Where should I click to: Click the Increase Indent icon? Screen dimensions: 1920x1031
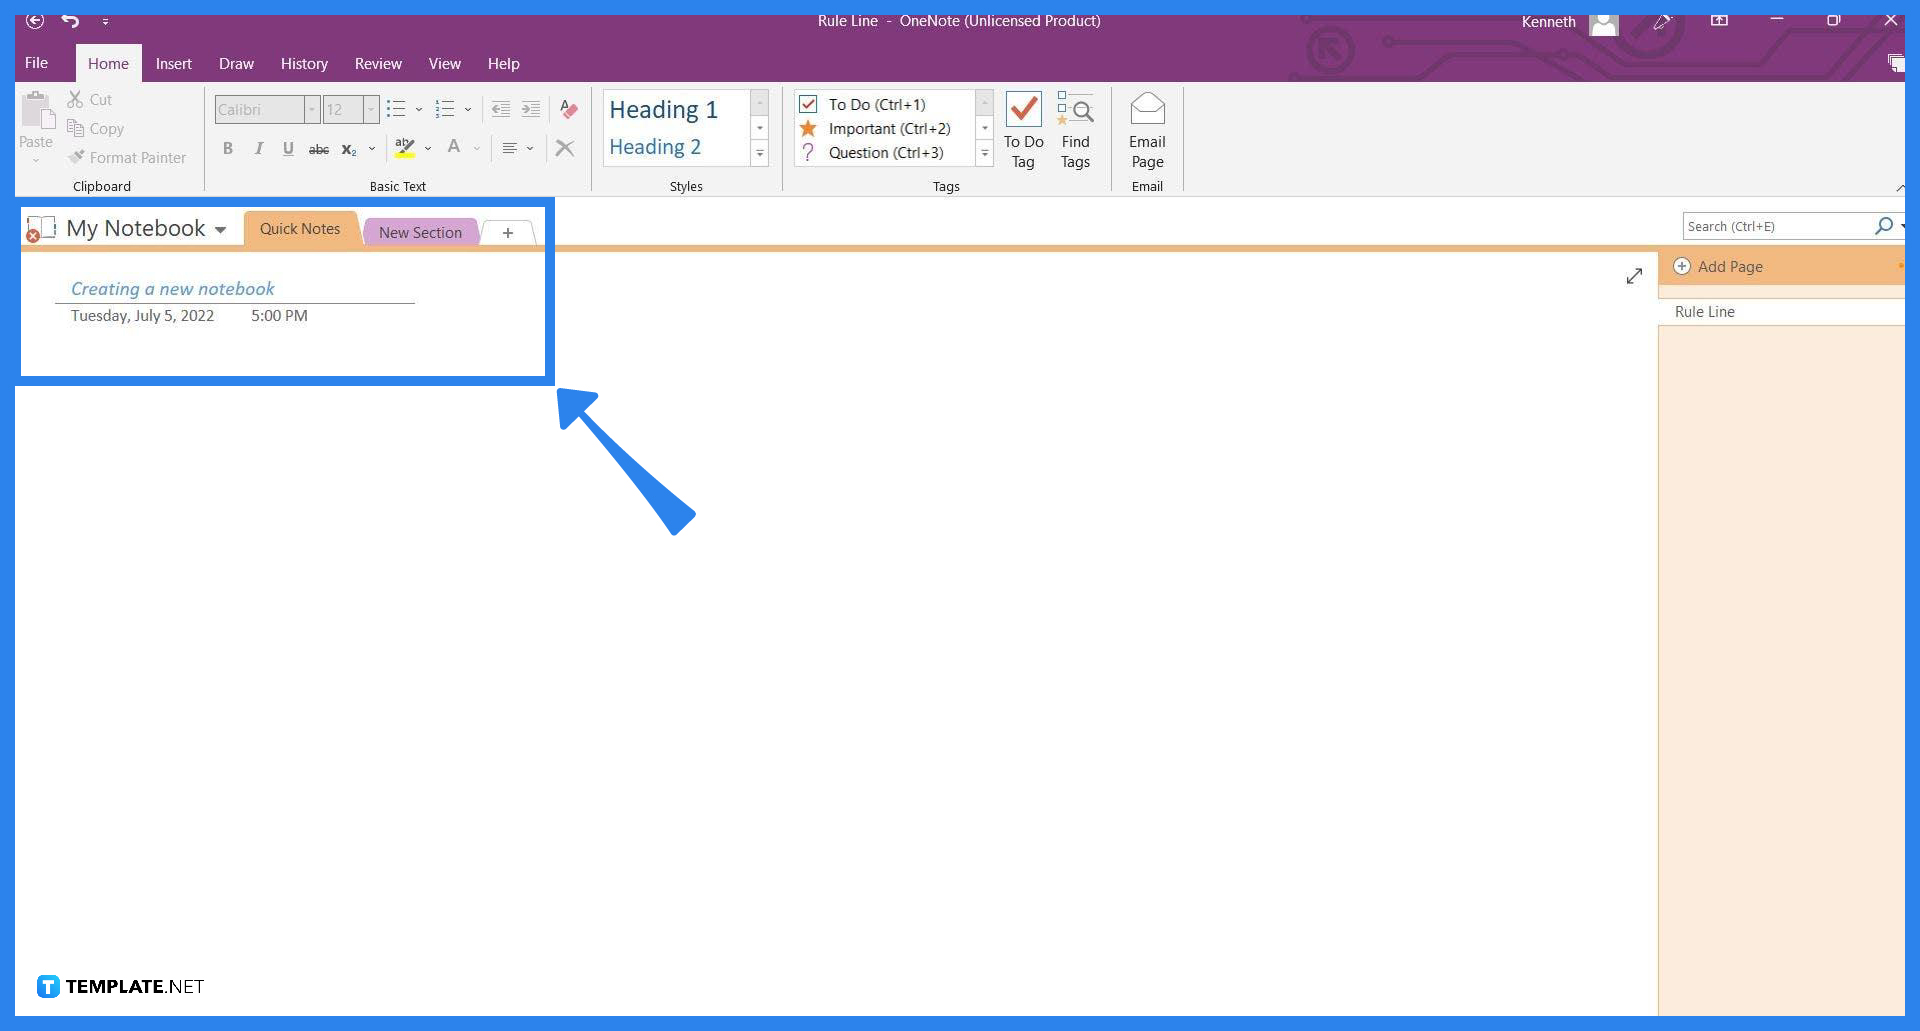pos(531,109)
